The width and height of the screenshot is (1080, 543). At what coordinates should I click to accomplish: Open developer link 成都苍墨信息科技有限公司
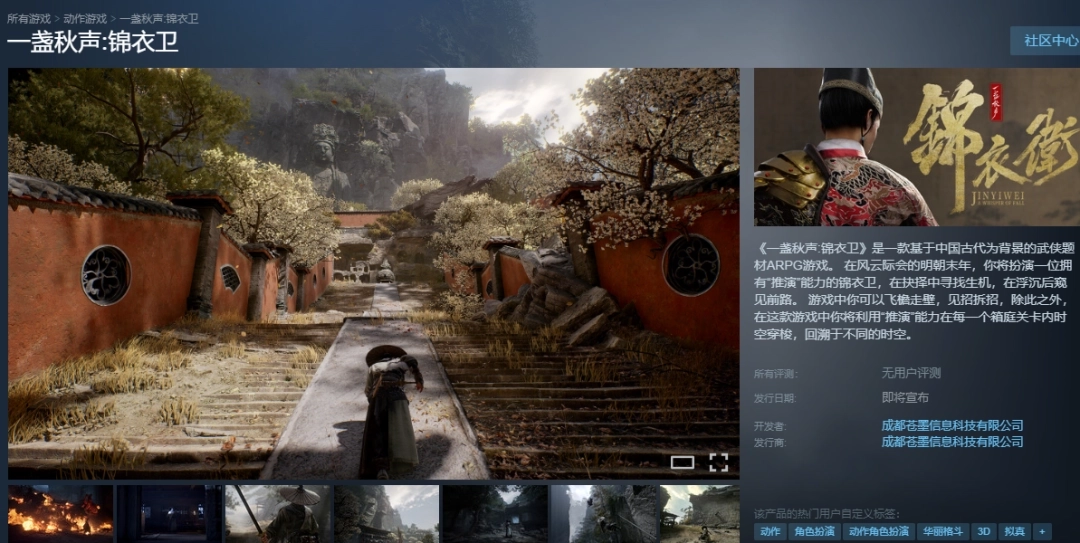(x=952, y=425)
